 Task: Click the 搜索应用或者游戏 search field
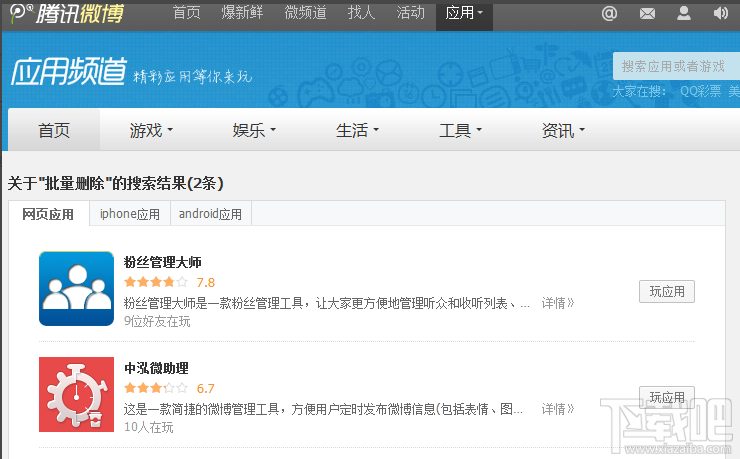click(676, 66)
